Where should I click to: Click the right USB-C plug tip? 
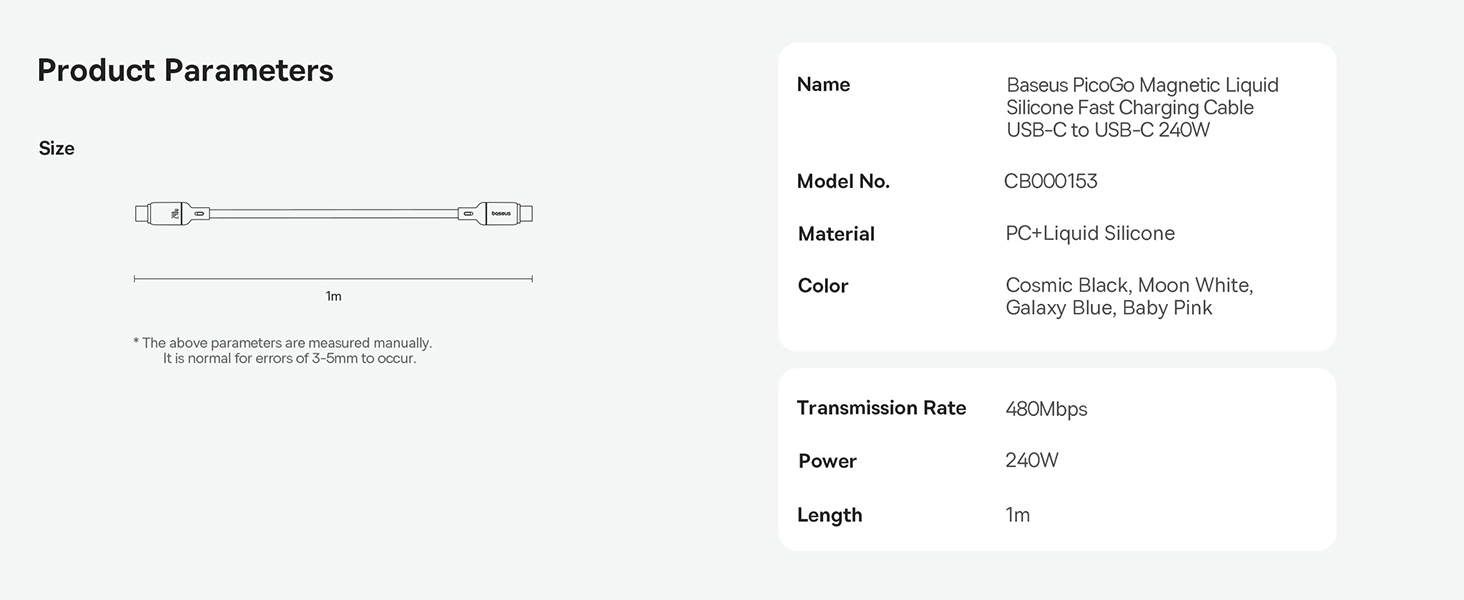coord(526,213)
